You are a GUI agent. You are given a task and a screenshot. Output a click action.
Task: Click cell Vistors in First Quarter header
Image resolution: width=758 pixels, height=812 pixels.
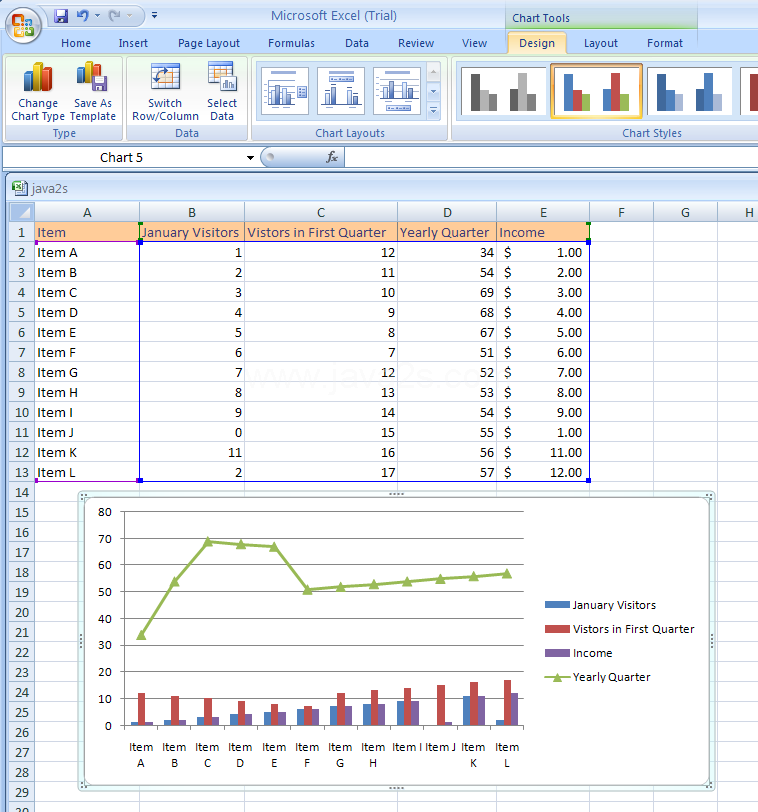[x=321, y=233]
